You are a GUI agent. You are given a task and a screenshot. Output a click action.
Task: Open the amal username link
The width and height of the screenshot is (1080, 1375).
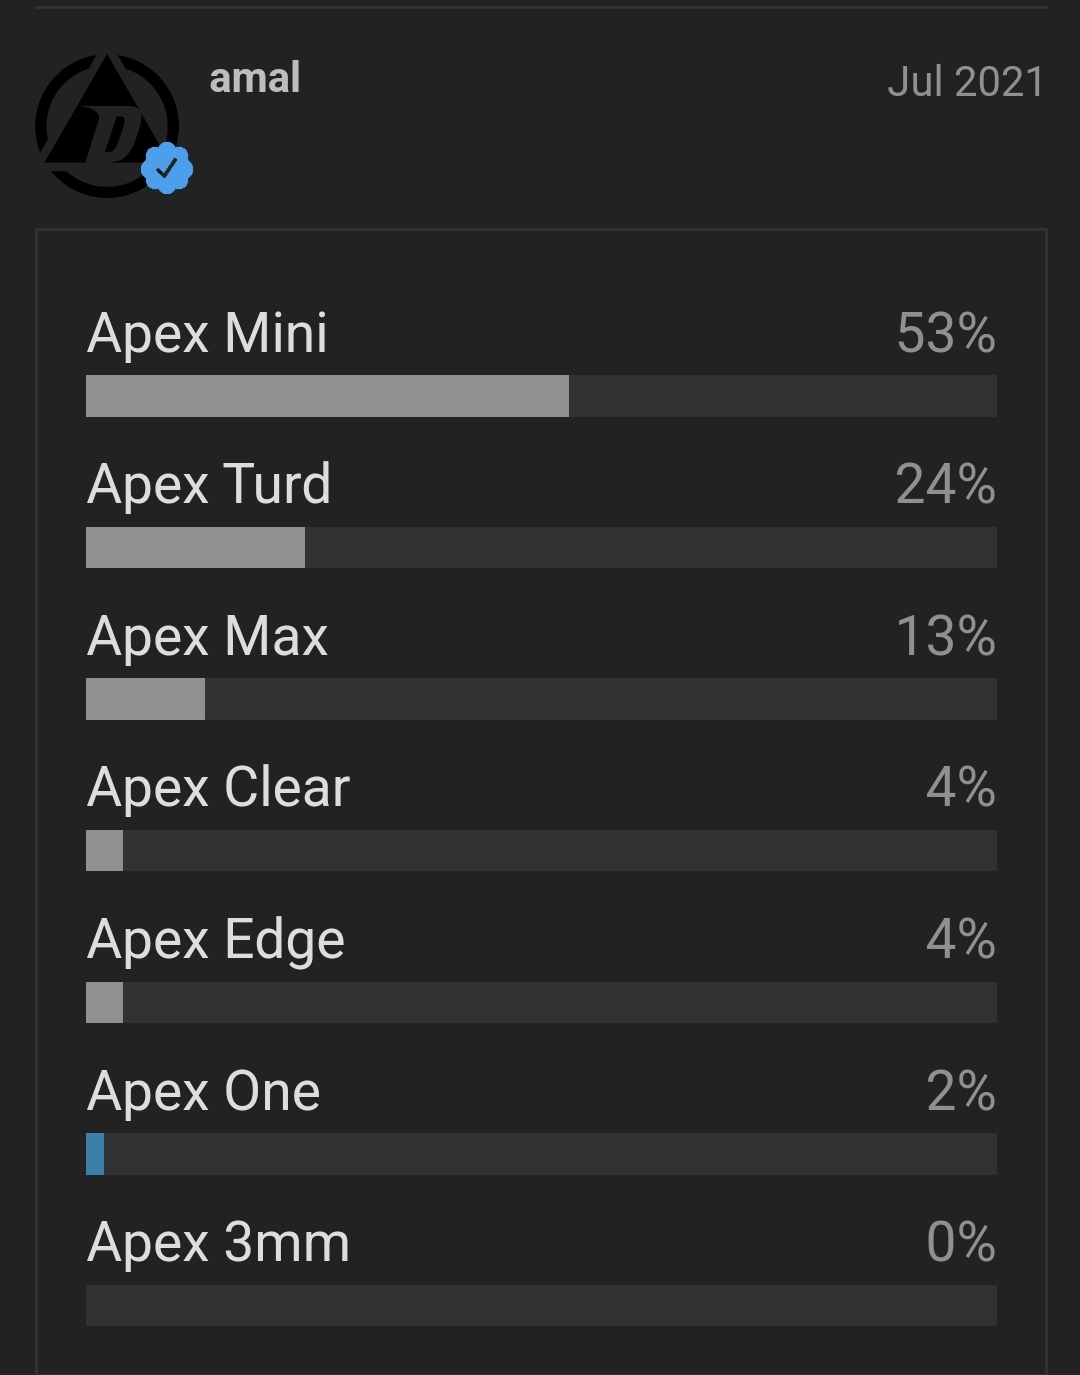coord(255,78)
